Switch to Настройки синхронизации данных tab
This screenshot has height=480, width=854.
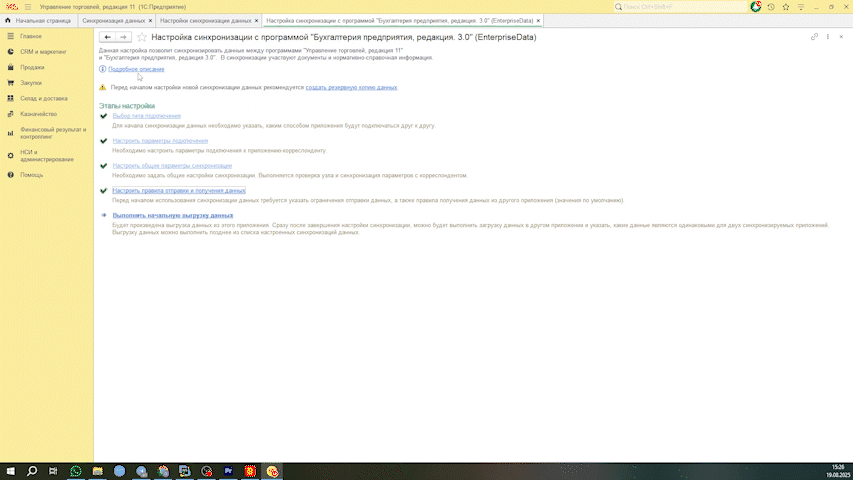(205, 21)
